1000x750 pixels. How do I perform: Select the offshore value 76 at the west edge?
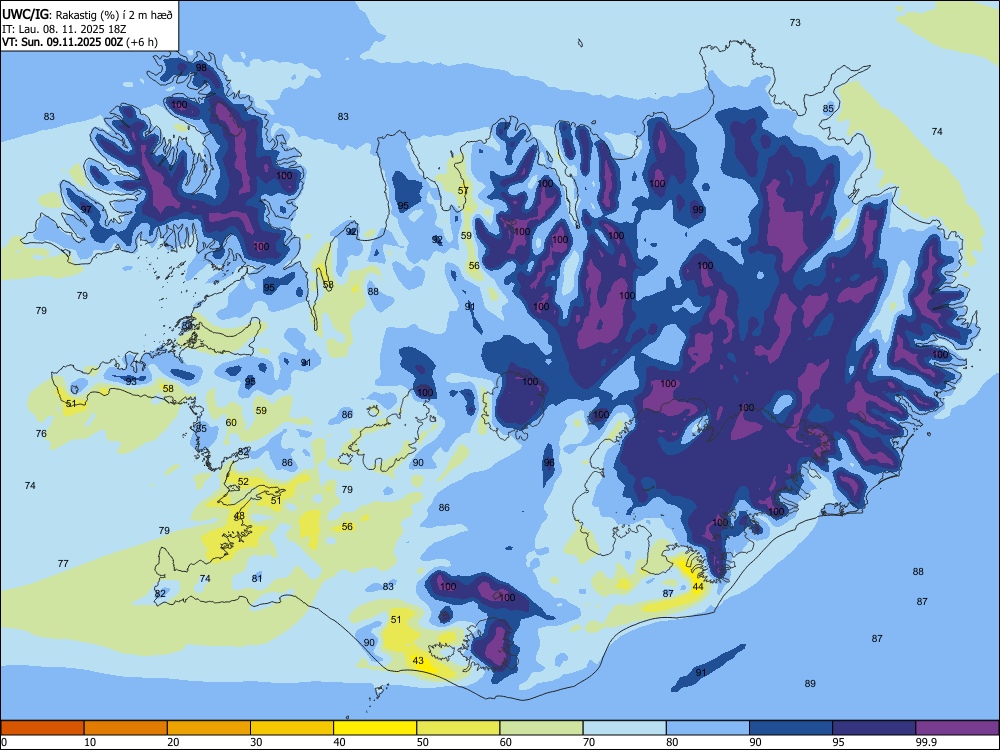pos(41,434)
